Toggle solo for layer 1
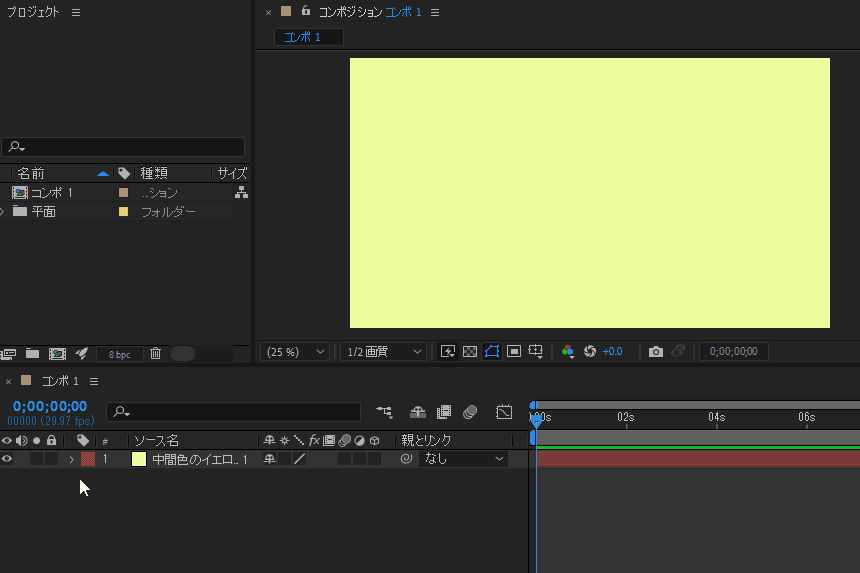 (x=36, y=459)
